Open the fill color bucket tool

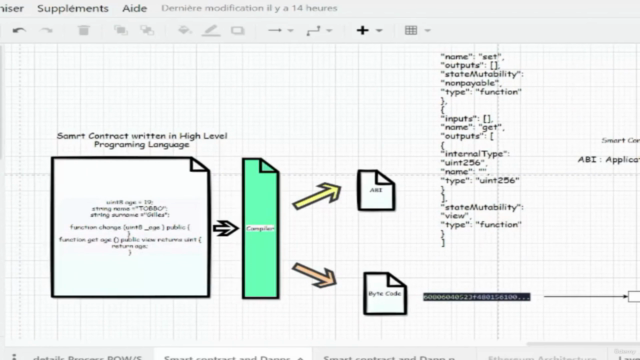184,30
